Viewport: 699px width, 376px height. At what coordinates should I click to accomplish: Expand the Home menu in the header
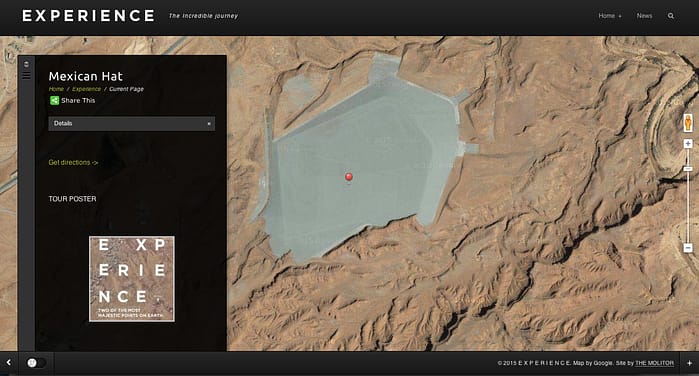pos(609,16)
